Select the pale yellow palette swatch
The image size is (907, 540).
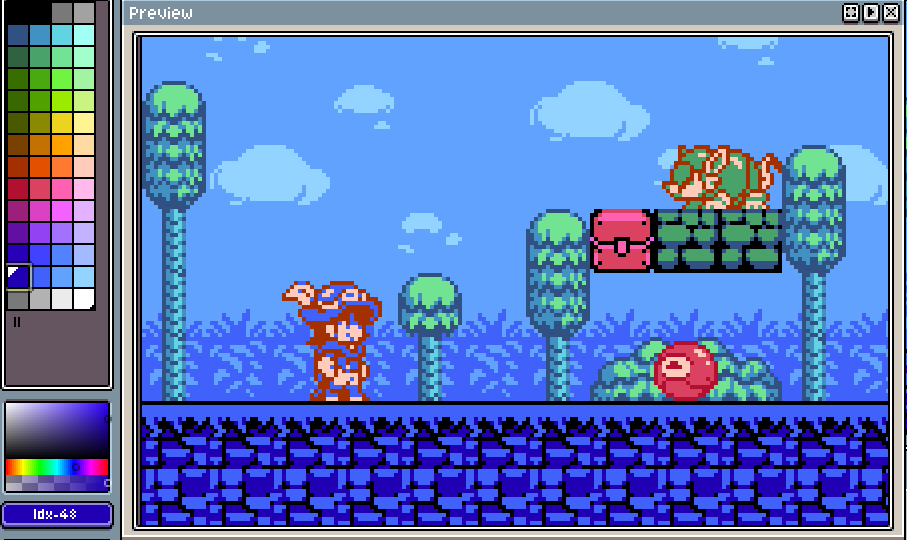[x=84, y=123]
